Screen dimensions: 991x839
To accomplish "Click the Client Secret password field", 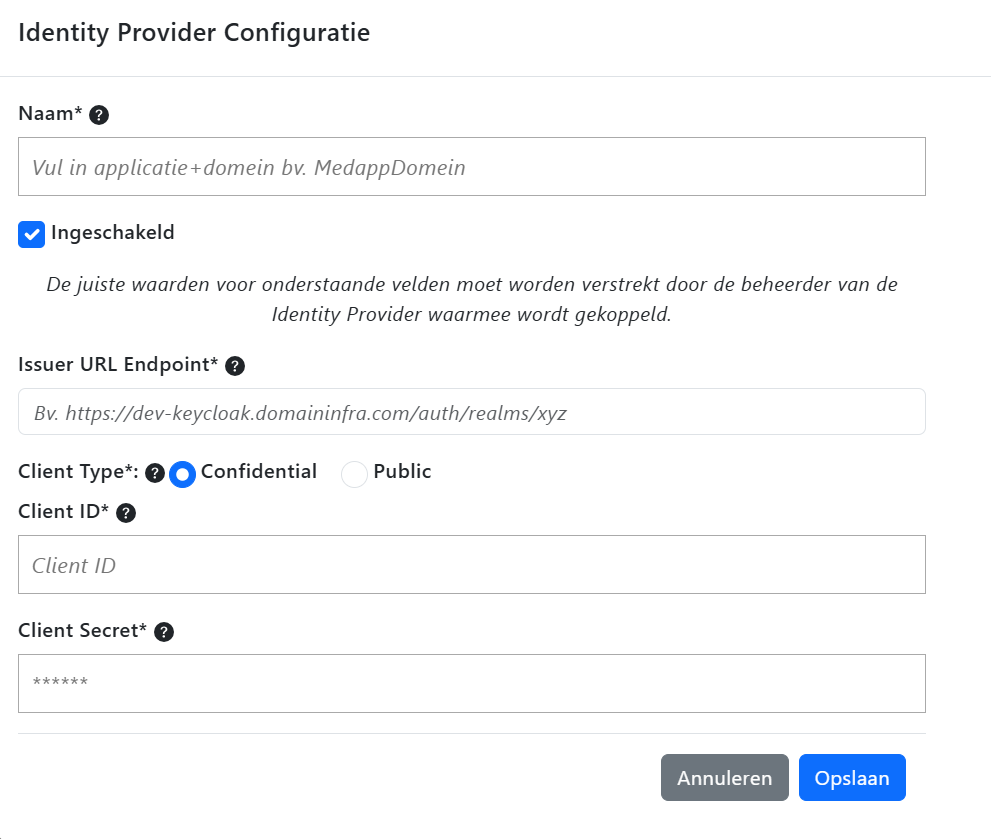I will pos(472,683).
